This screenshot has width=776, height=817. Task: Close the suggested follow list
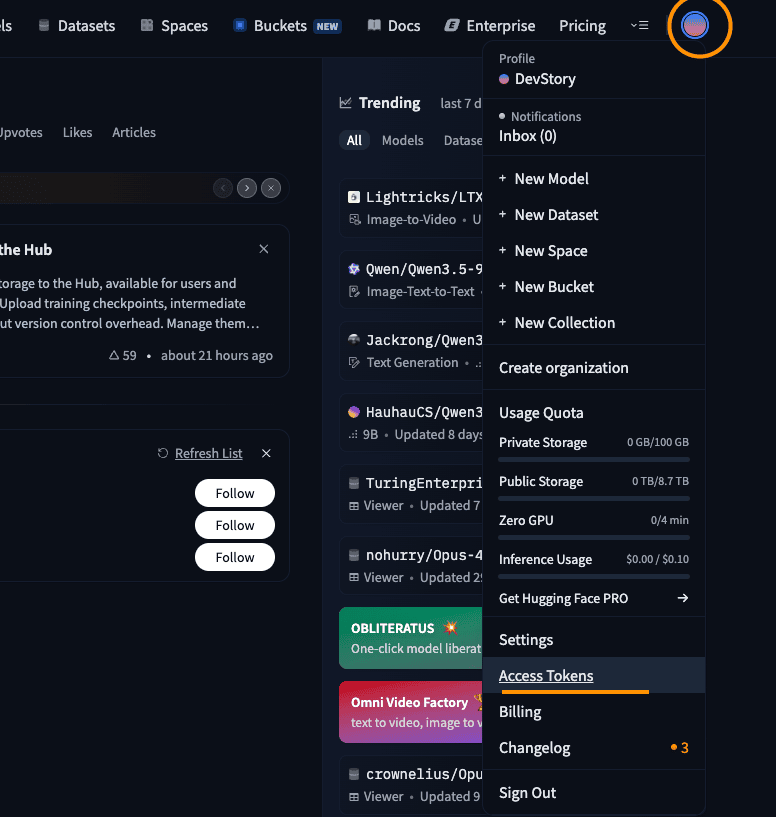(x=266, y=453)
